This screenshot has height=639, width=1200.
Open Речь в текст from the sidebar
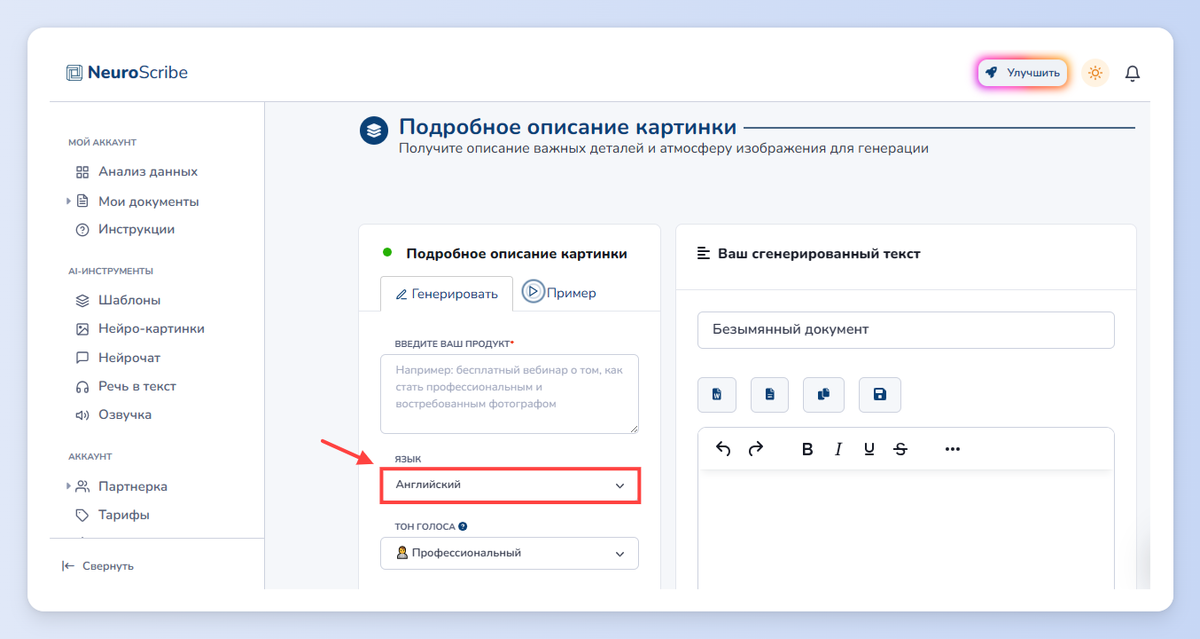pyautogui.click(x=131, y=386)
